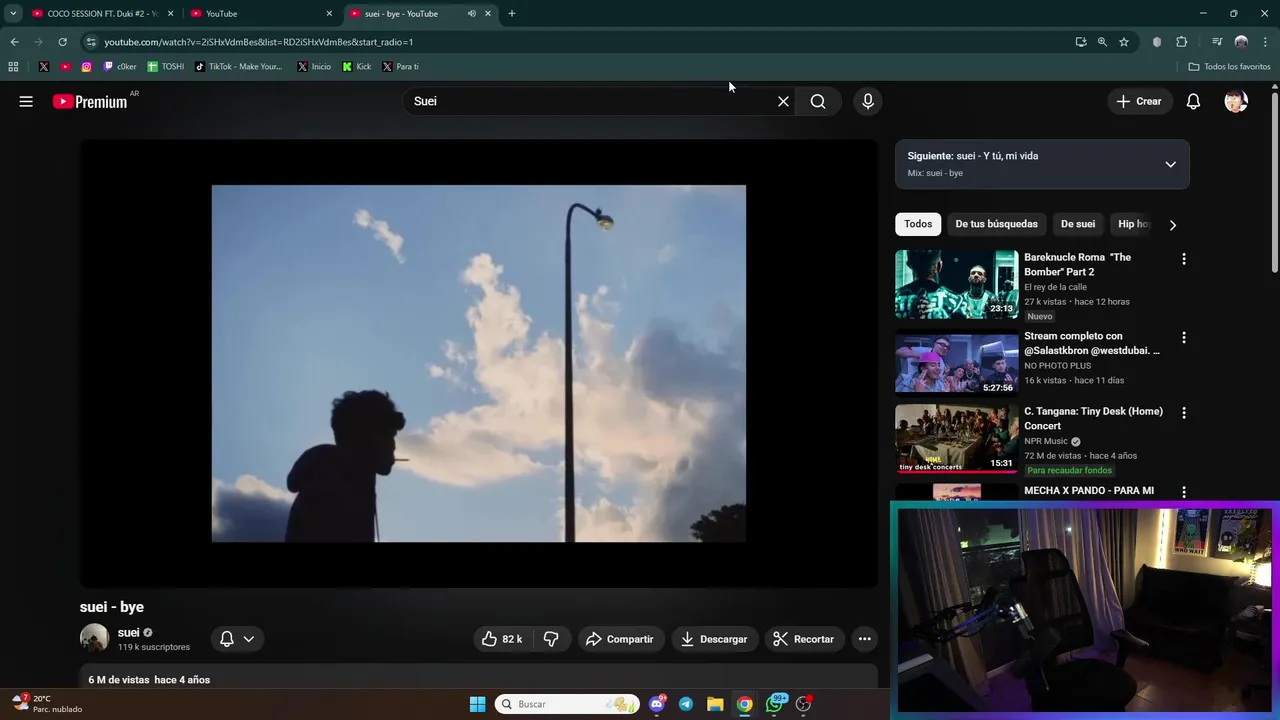Go back in browser history

[14, 42]
